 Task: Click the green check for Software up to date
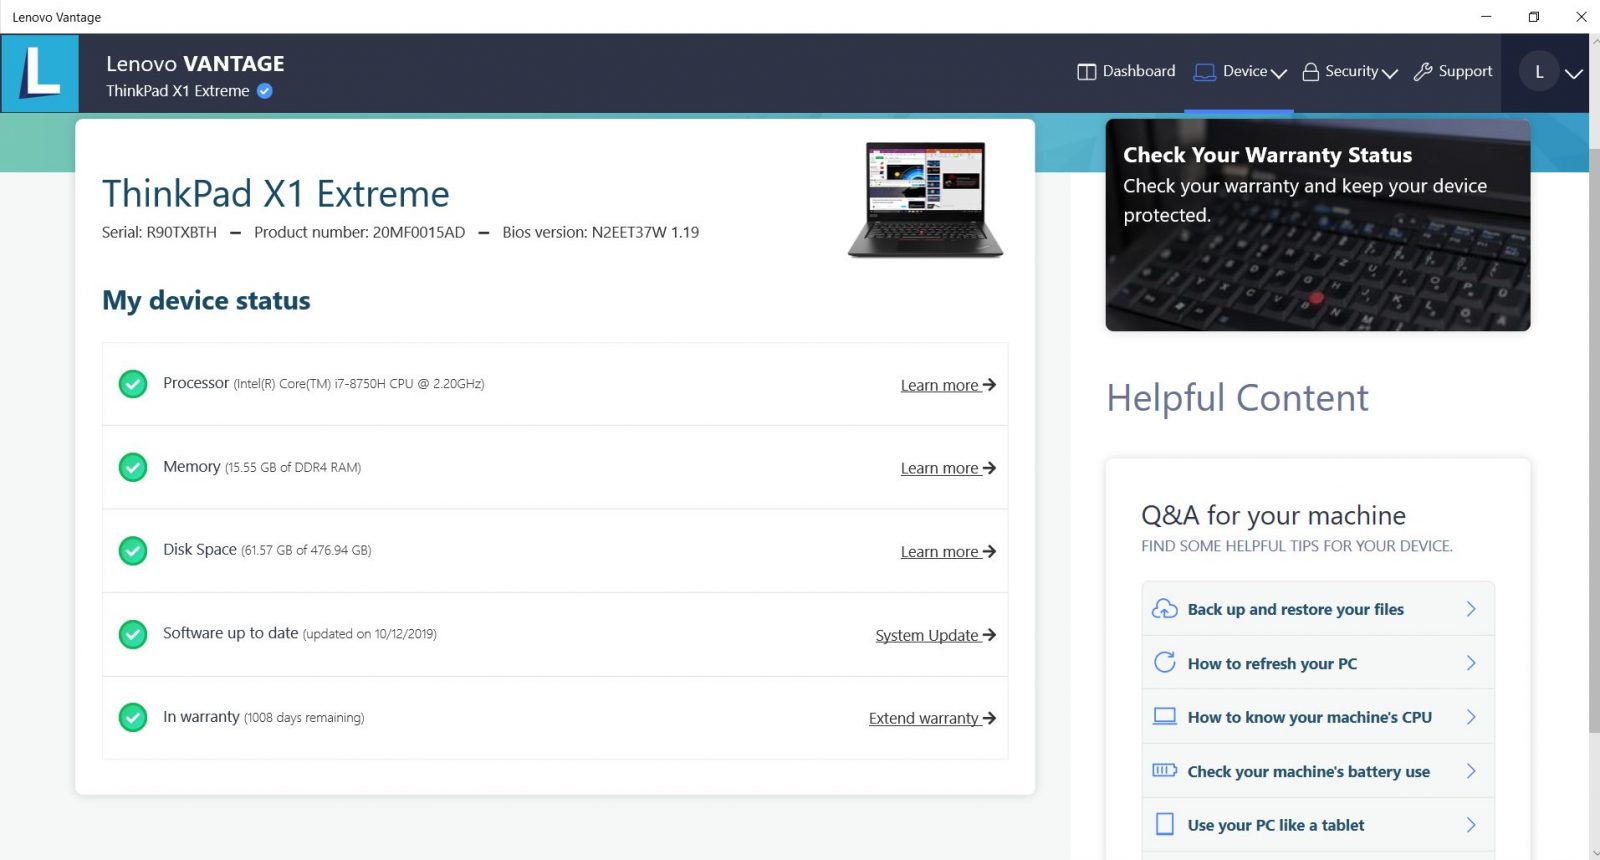tap(133, 634)
